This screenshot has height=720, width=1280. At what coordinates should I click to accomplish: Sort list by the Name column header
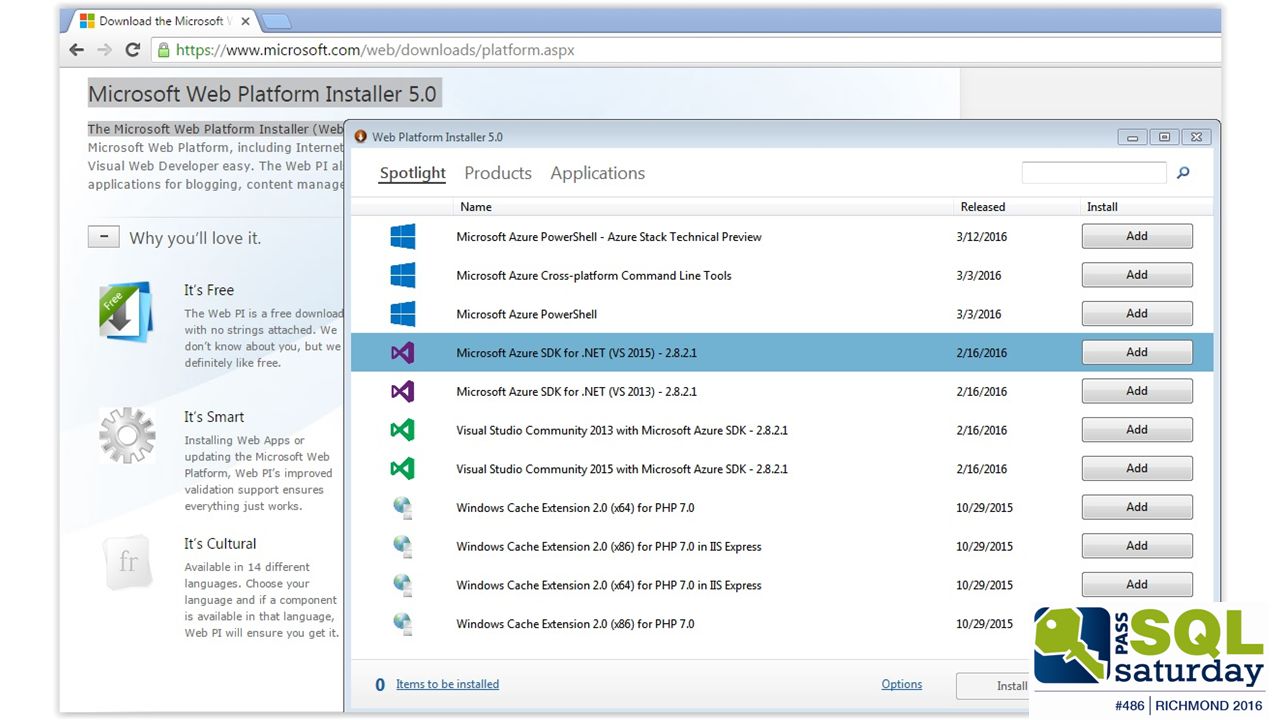tap(476, 207)
